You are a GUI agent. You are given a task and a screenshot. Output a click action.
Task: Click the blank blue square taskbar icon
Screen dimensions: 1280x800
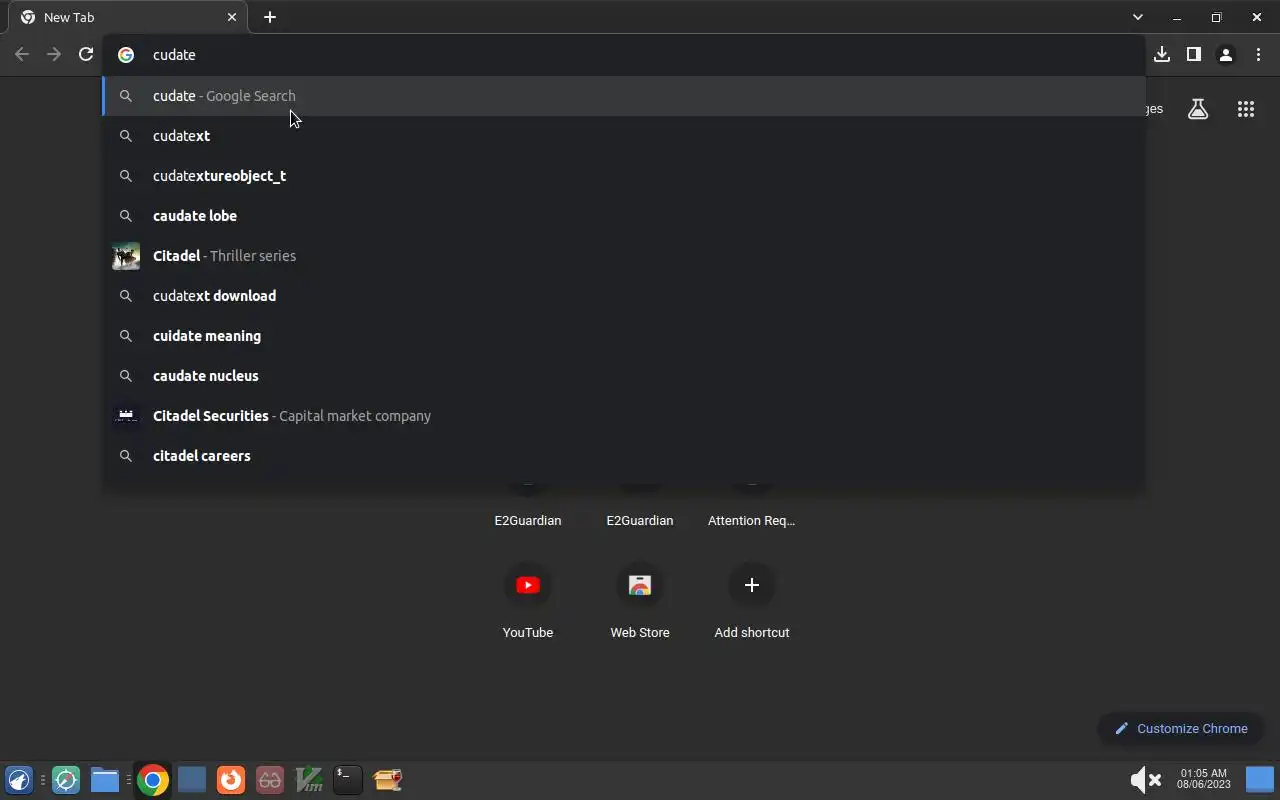tap(192, 780)
